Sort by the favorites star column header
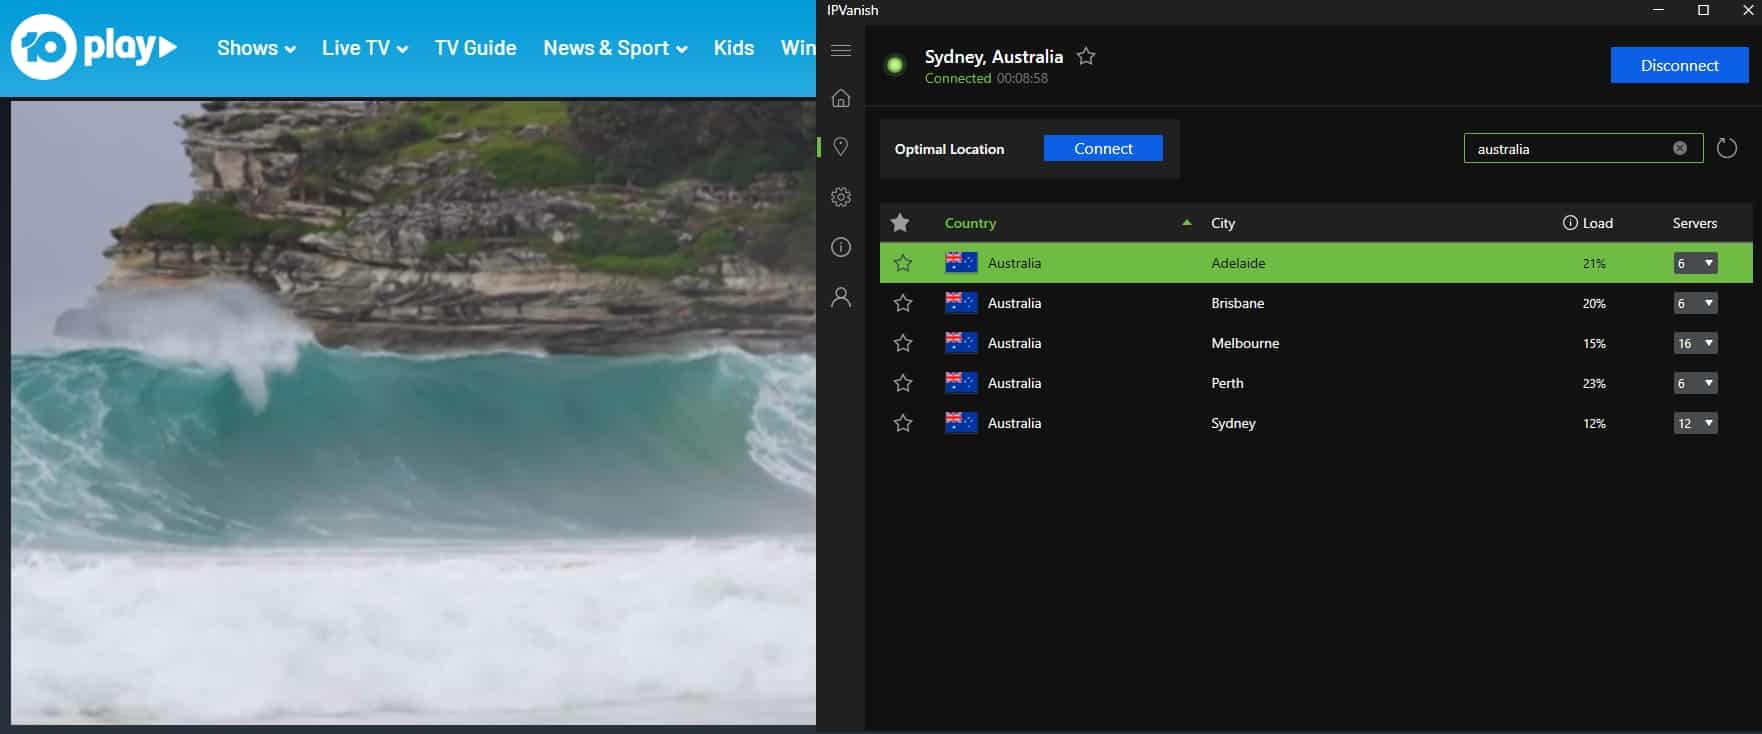1762x734 pixels. 900,223
